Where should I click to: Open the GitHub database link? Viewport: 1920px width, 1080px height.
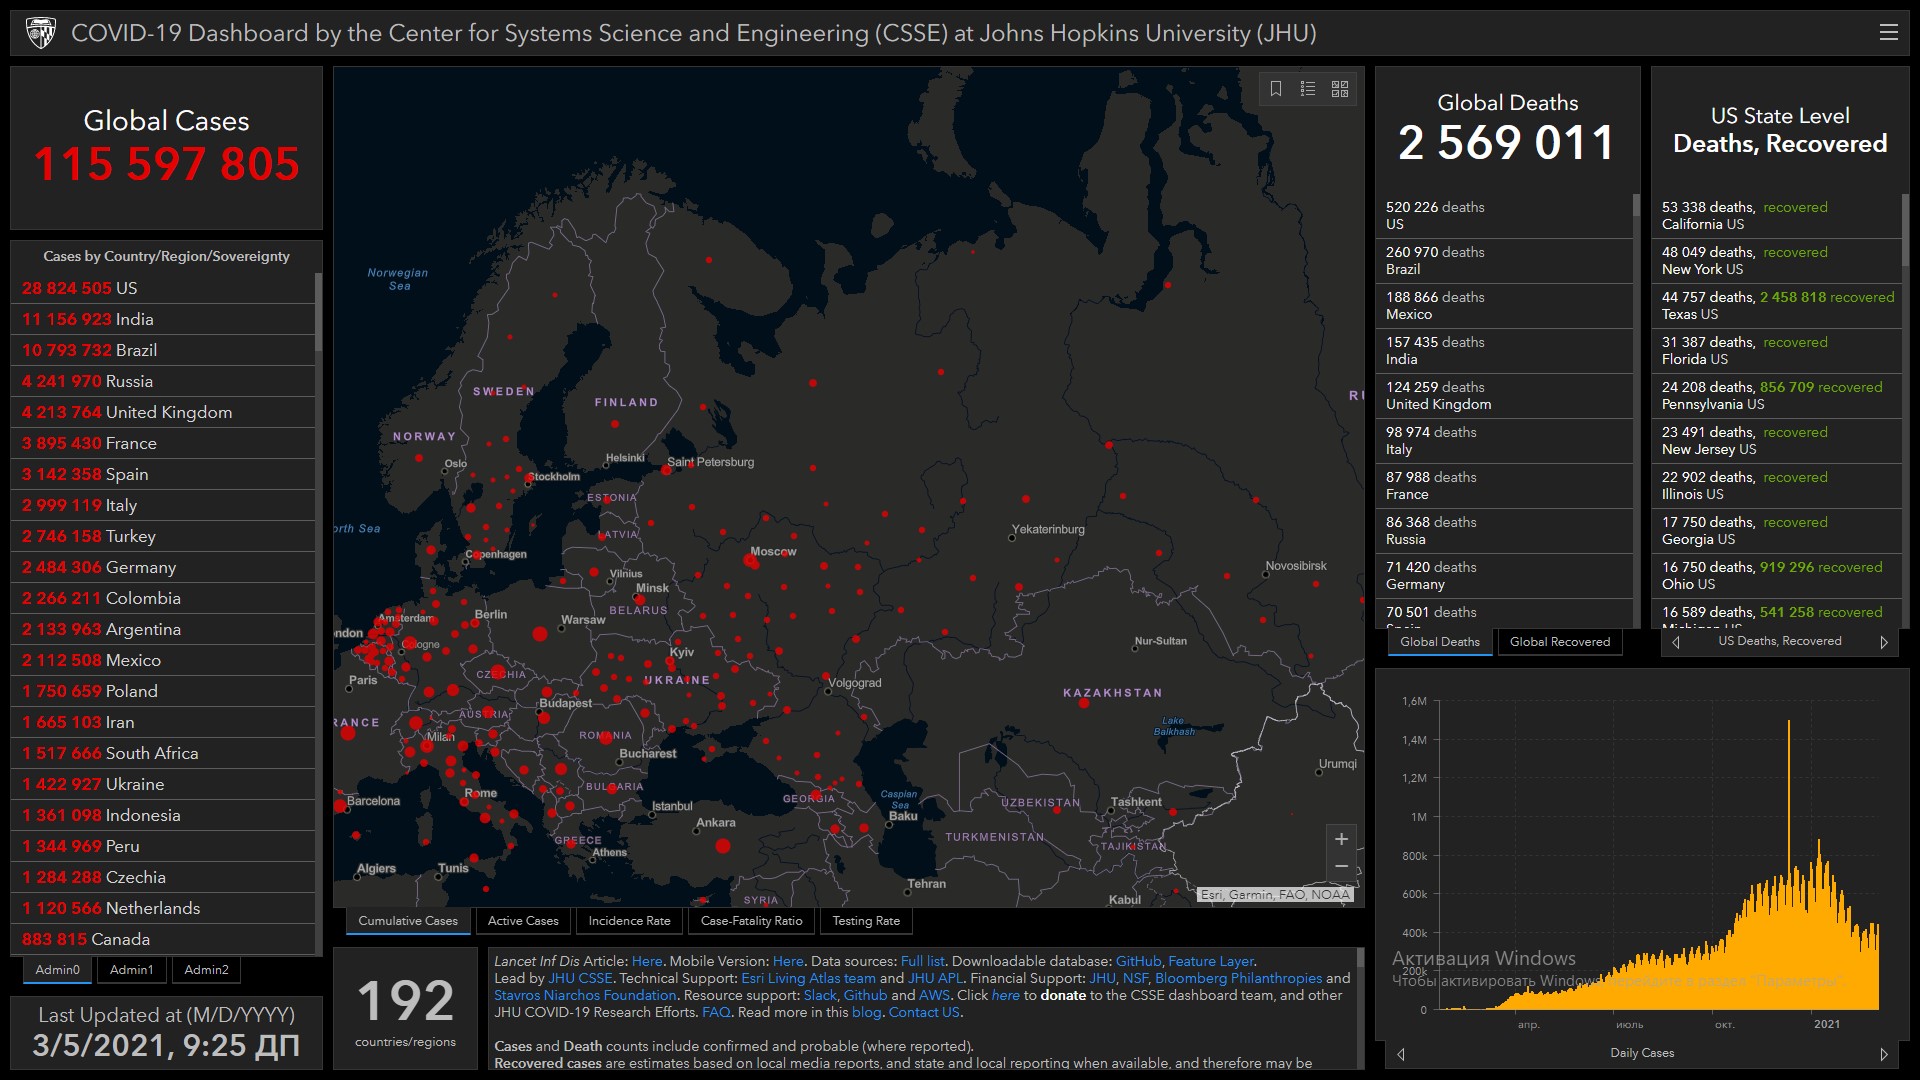point(1138,961)
